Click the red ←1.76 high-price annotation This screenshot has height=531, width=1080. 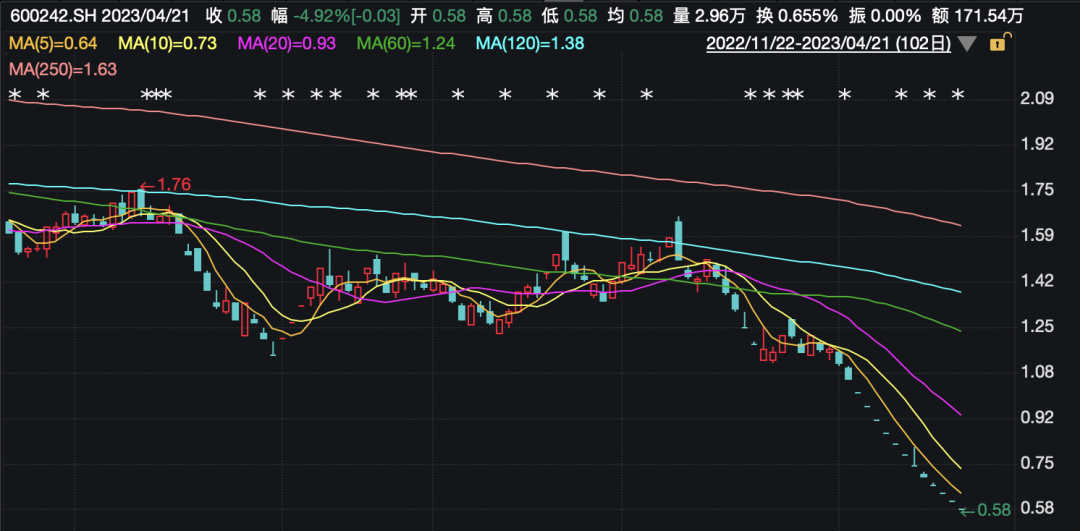[165, 185]
